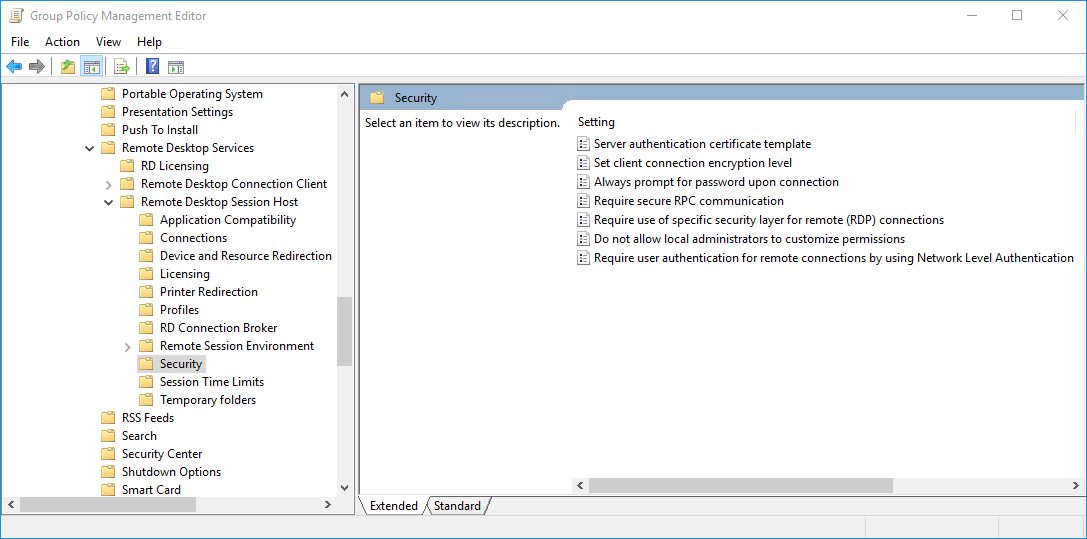Select the Shutdown Options folder
Screen dimensions: 1087x539
(171, 472)
